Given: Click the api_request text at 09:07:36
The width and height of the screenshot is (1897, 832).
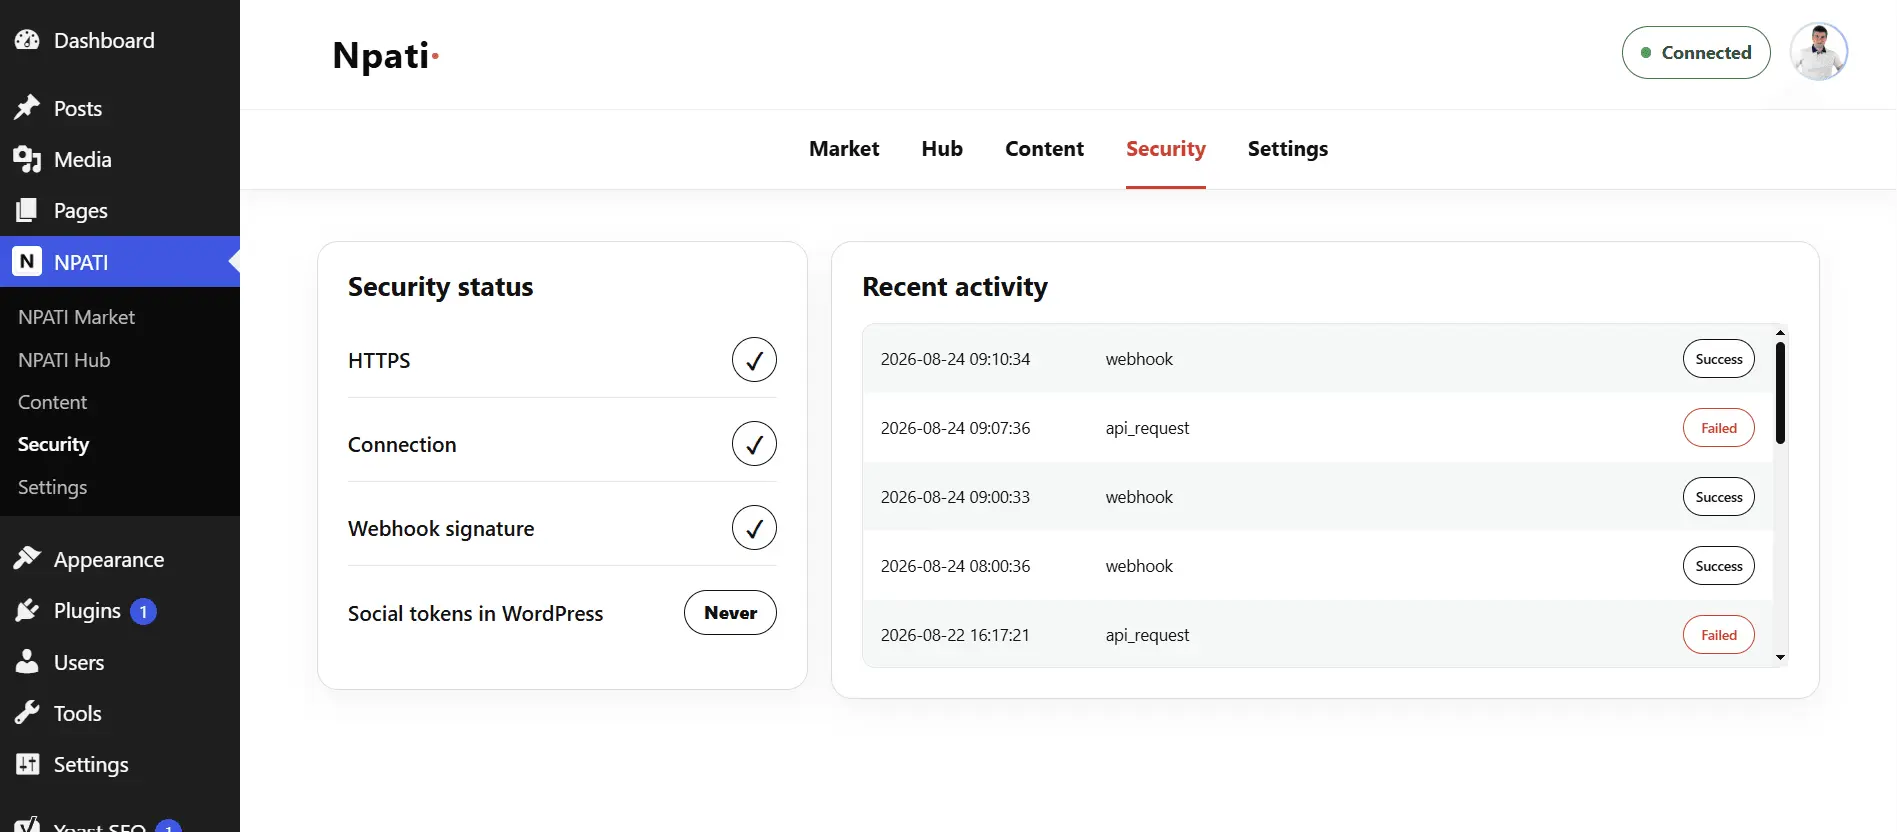Looking at the screenshot, I should 1147,428.
